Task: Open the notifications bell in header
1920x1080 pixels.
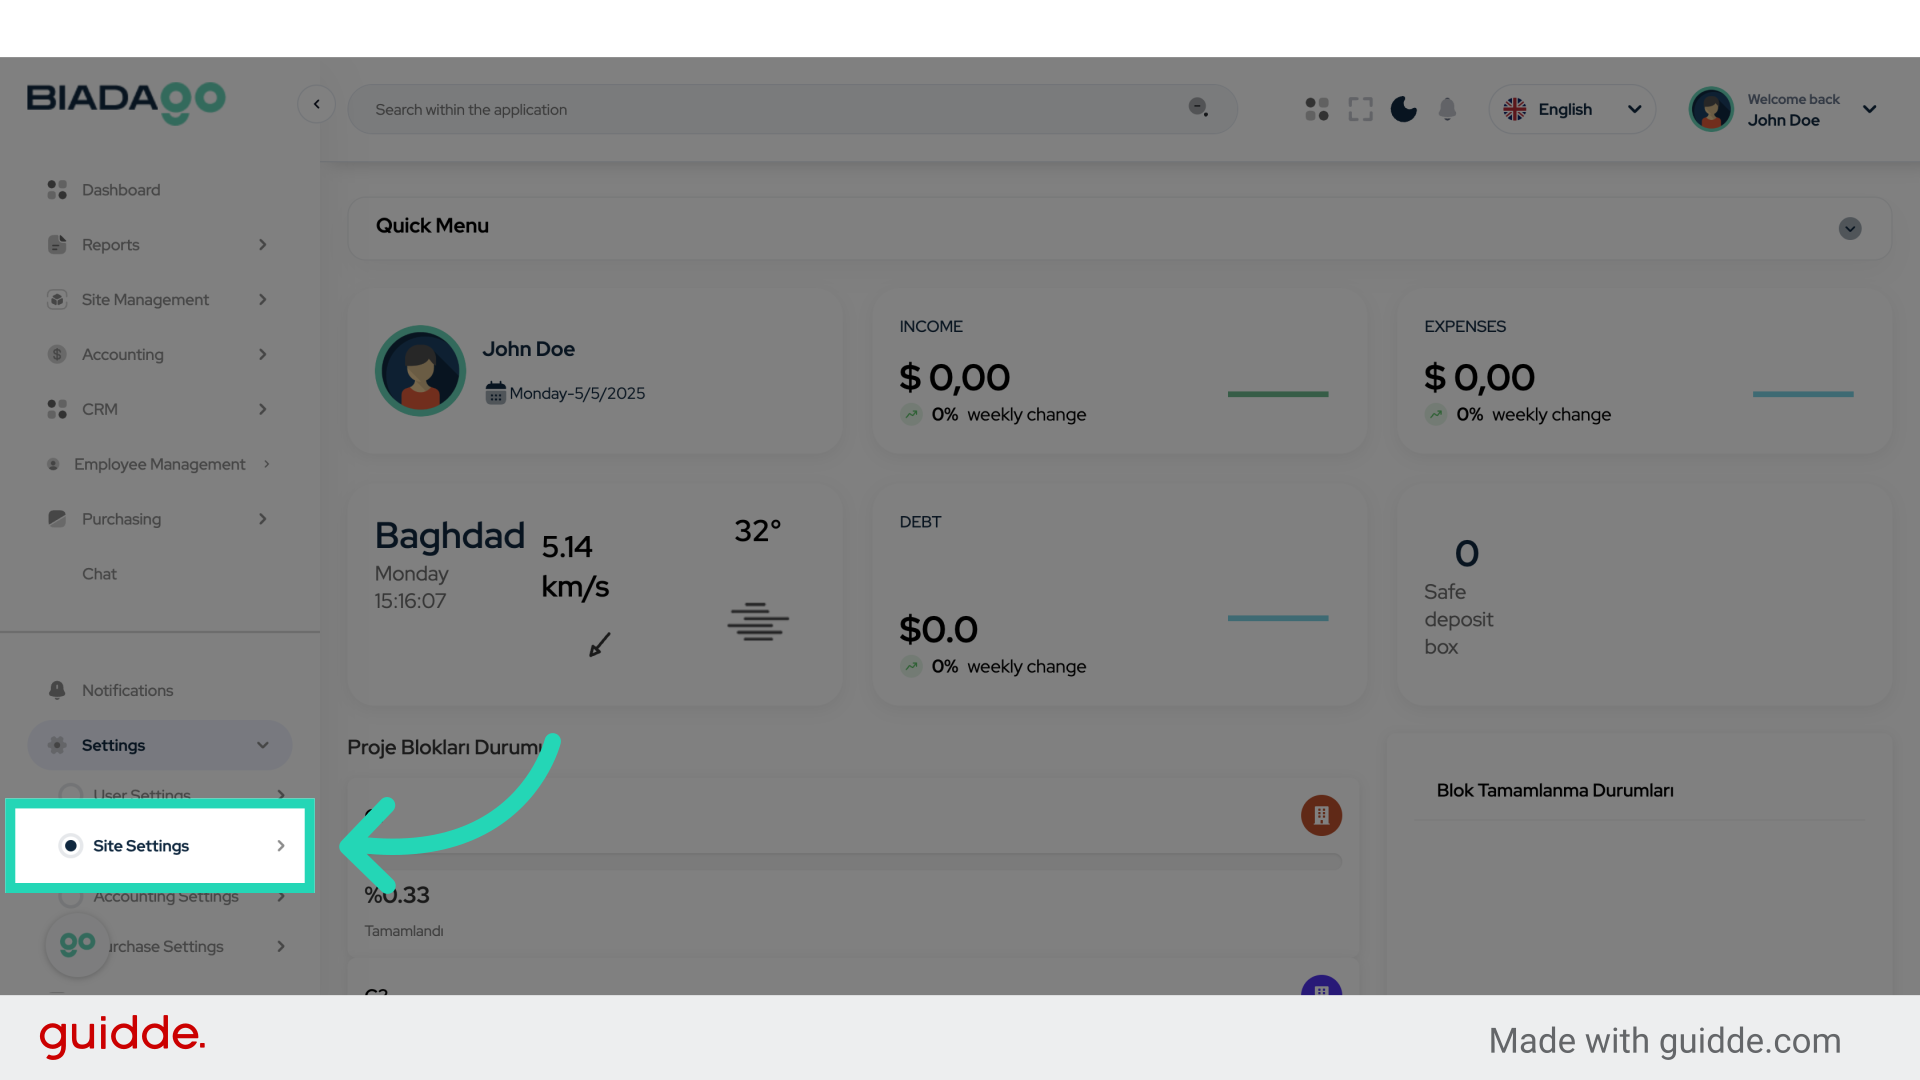Action: point(1447,109)
